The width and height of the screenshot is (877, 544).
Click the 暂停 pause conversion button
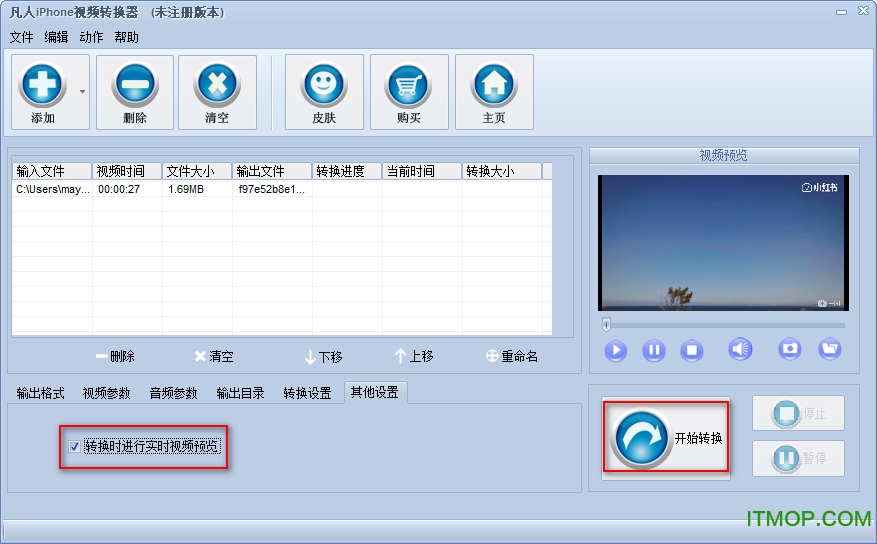pos(798,458)
